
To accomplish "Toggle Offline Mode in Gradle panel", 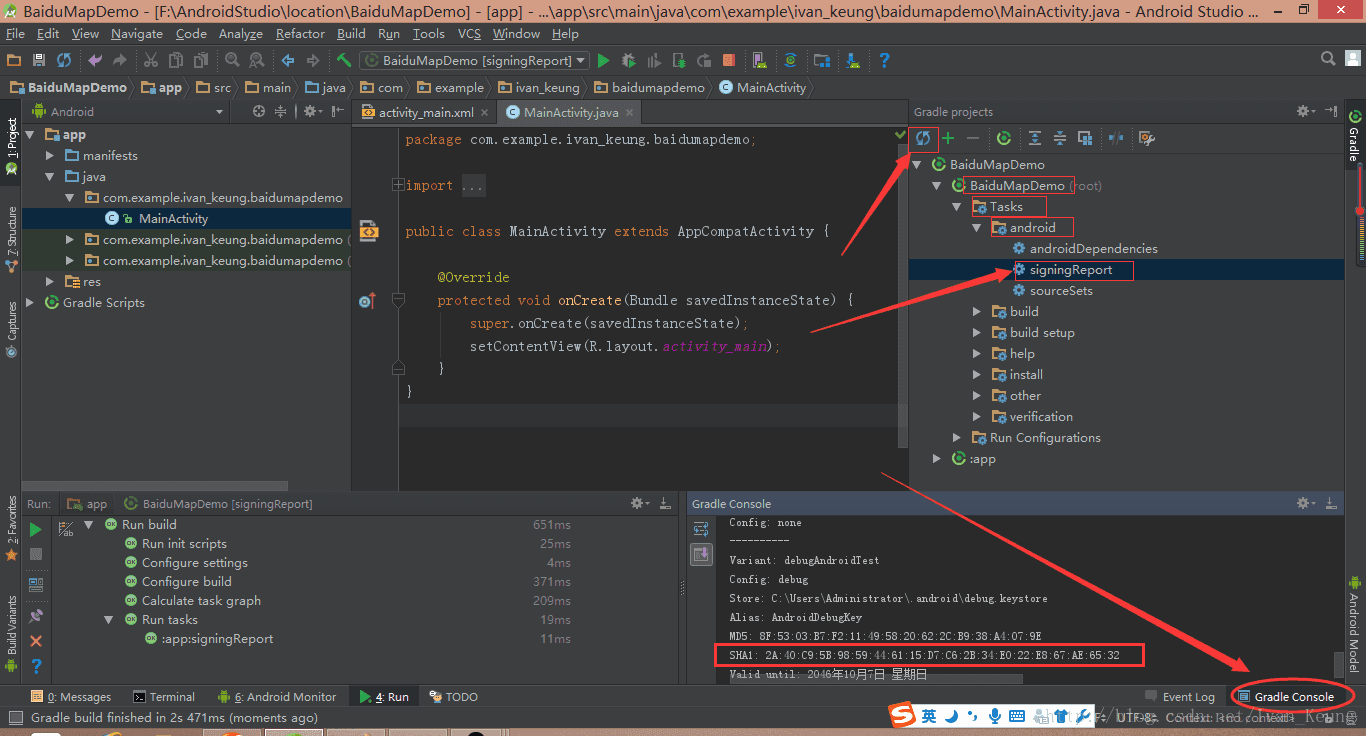I will 1116,138.
